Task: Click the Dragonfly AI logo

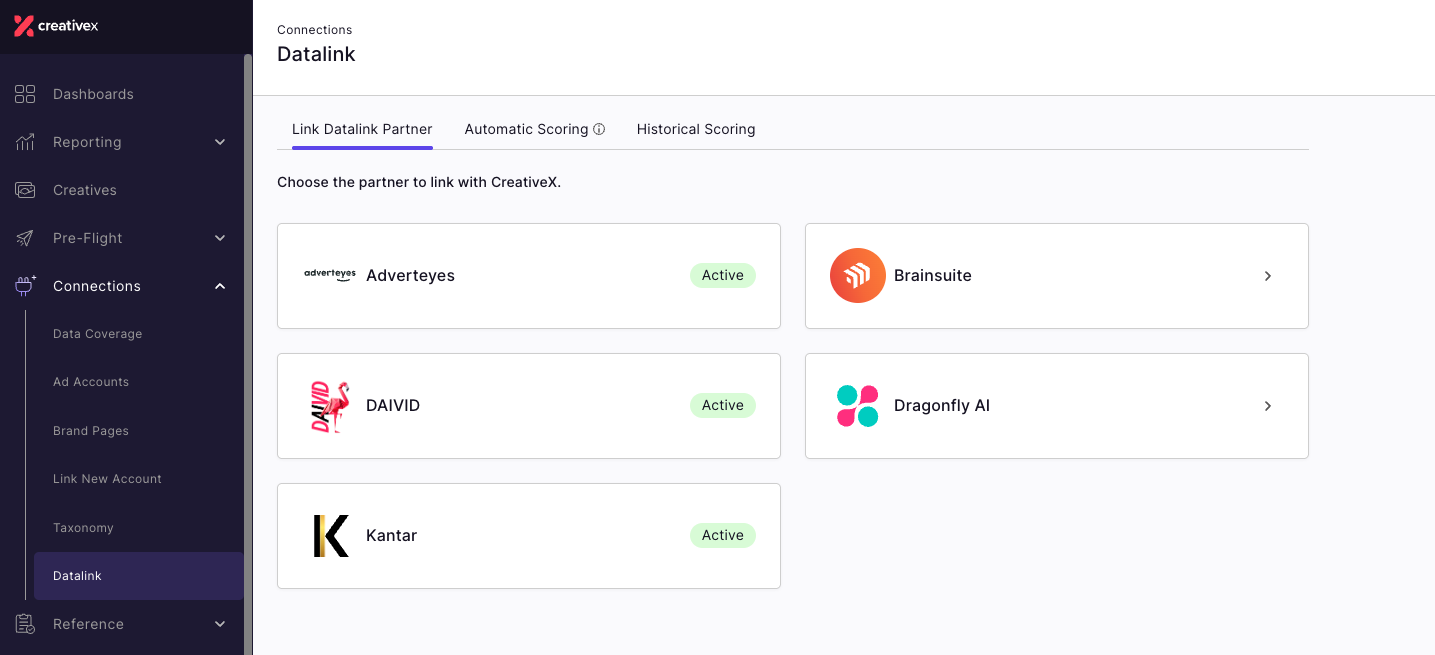Action: click(858, 406)
